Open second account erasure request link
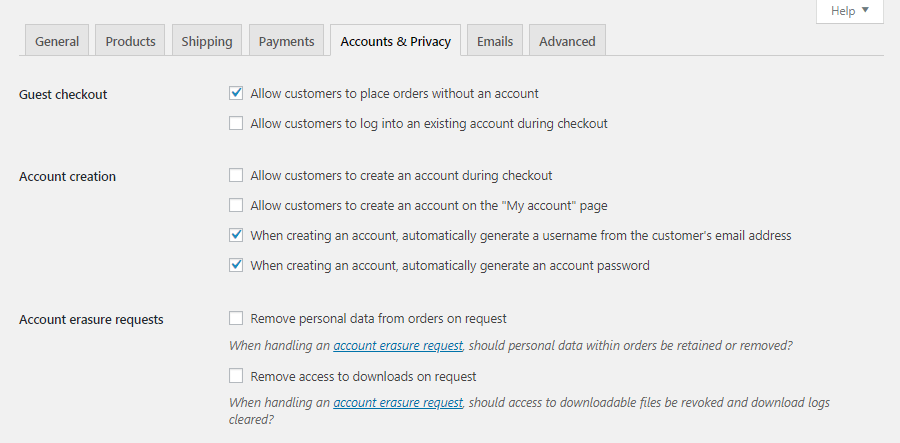Image resolution: width=900 pixels, height=443 pixels. tap(398, 403)
